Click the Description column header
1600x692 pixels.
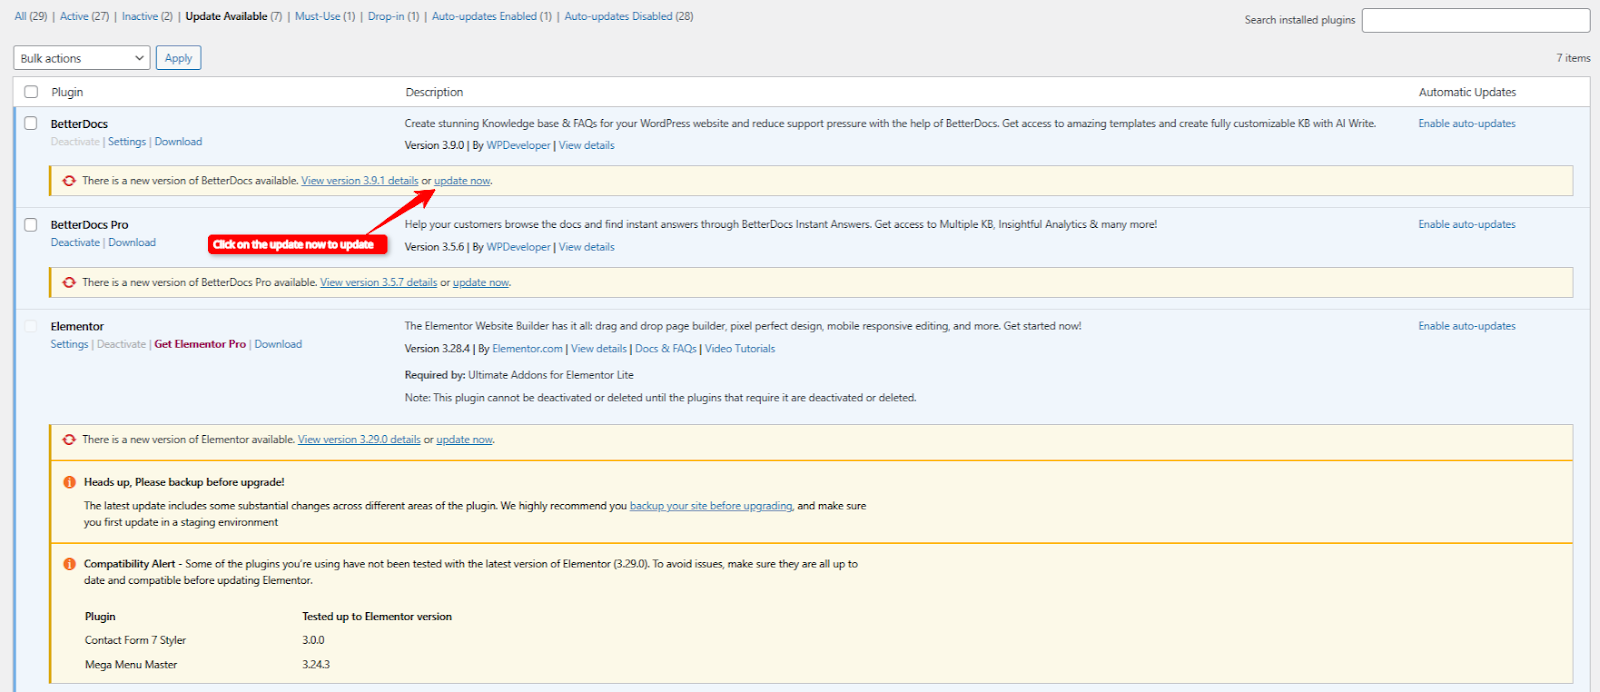pyautogui.click(x=434, y=92)
